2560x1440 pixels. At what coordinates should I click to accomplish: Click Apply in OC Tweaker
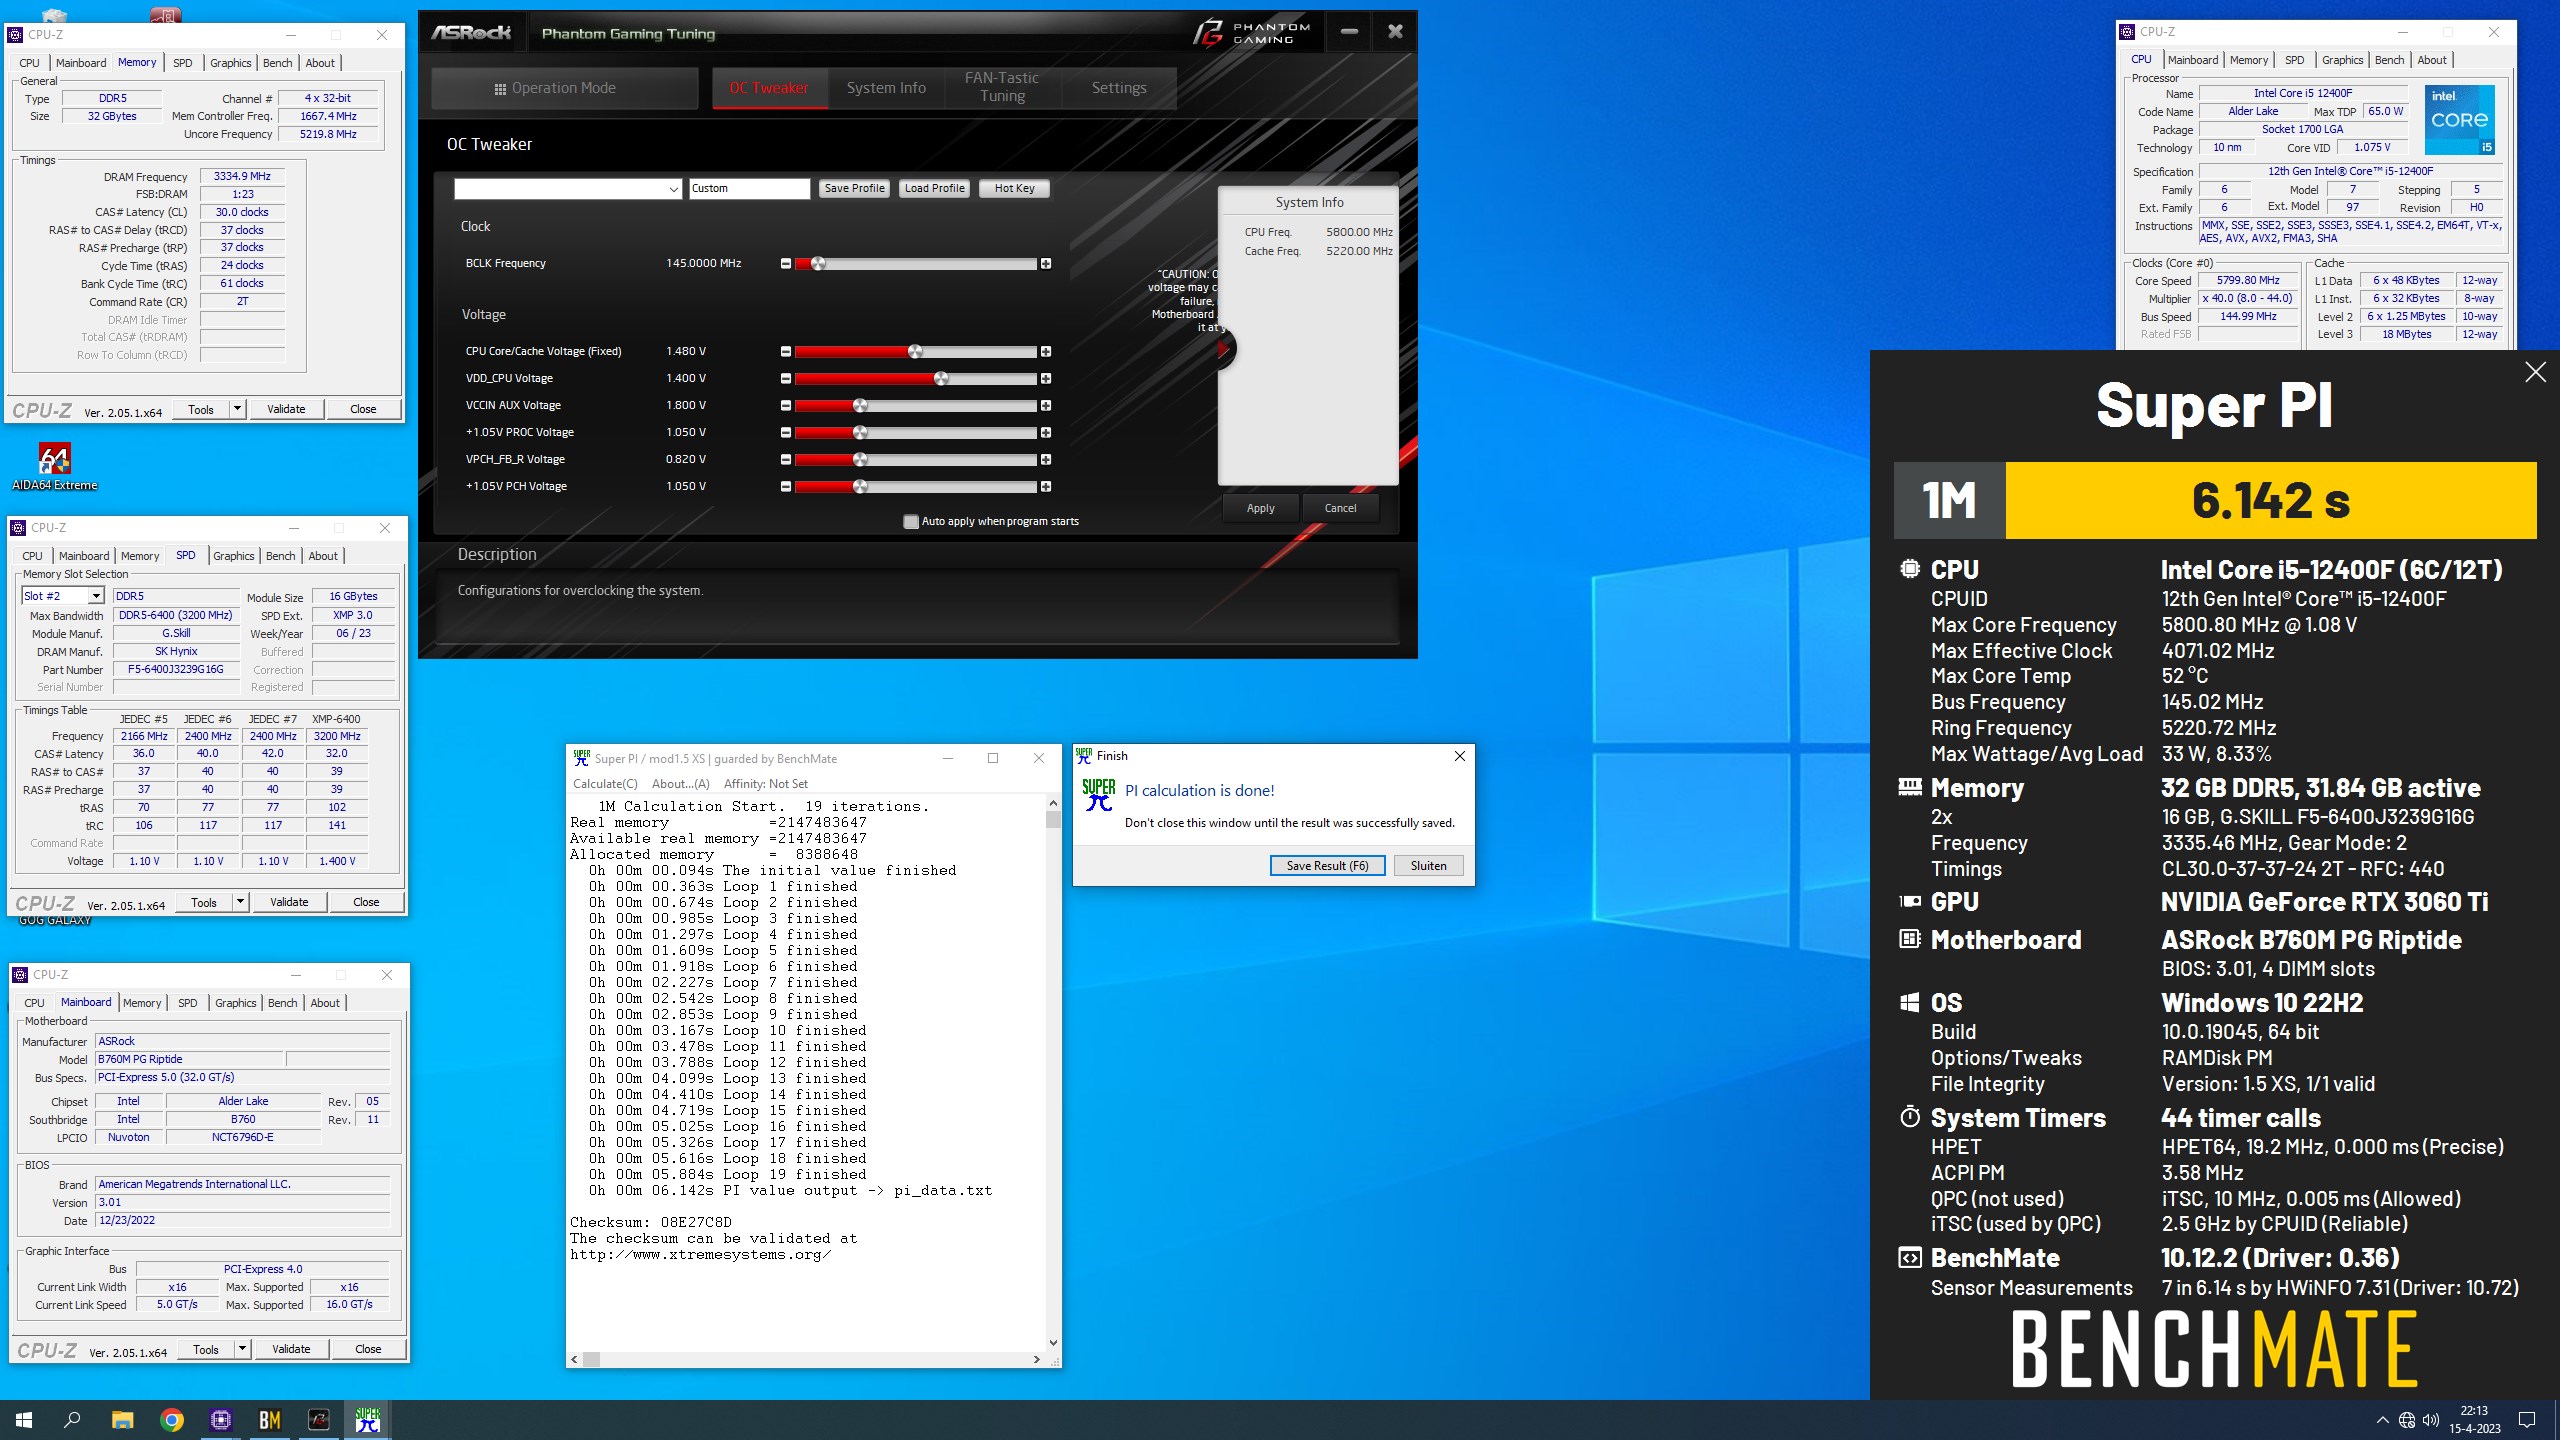click(x=1260, y=509)
